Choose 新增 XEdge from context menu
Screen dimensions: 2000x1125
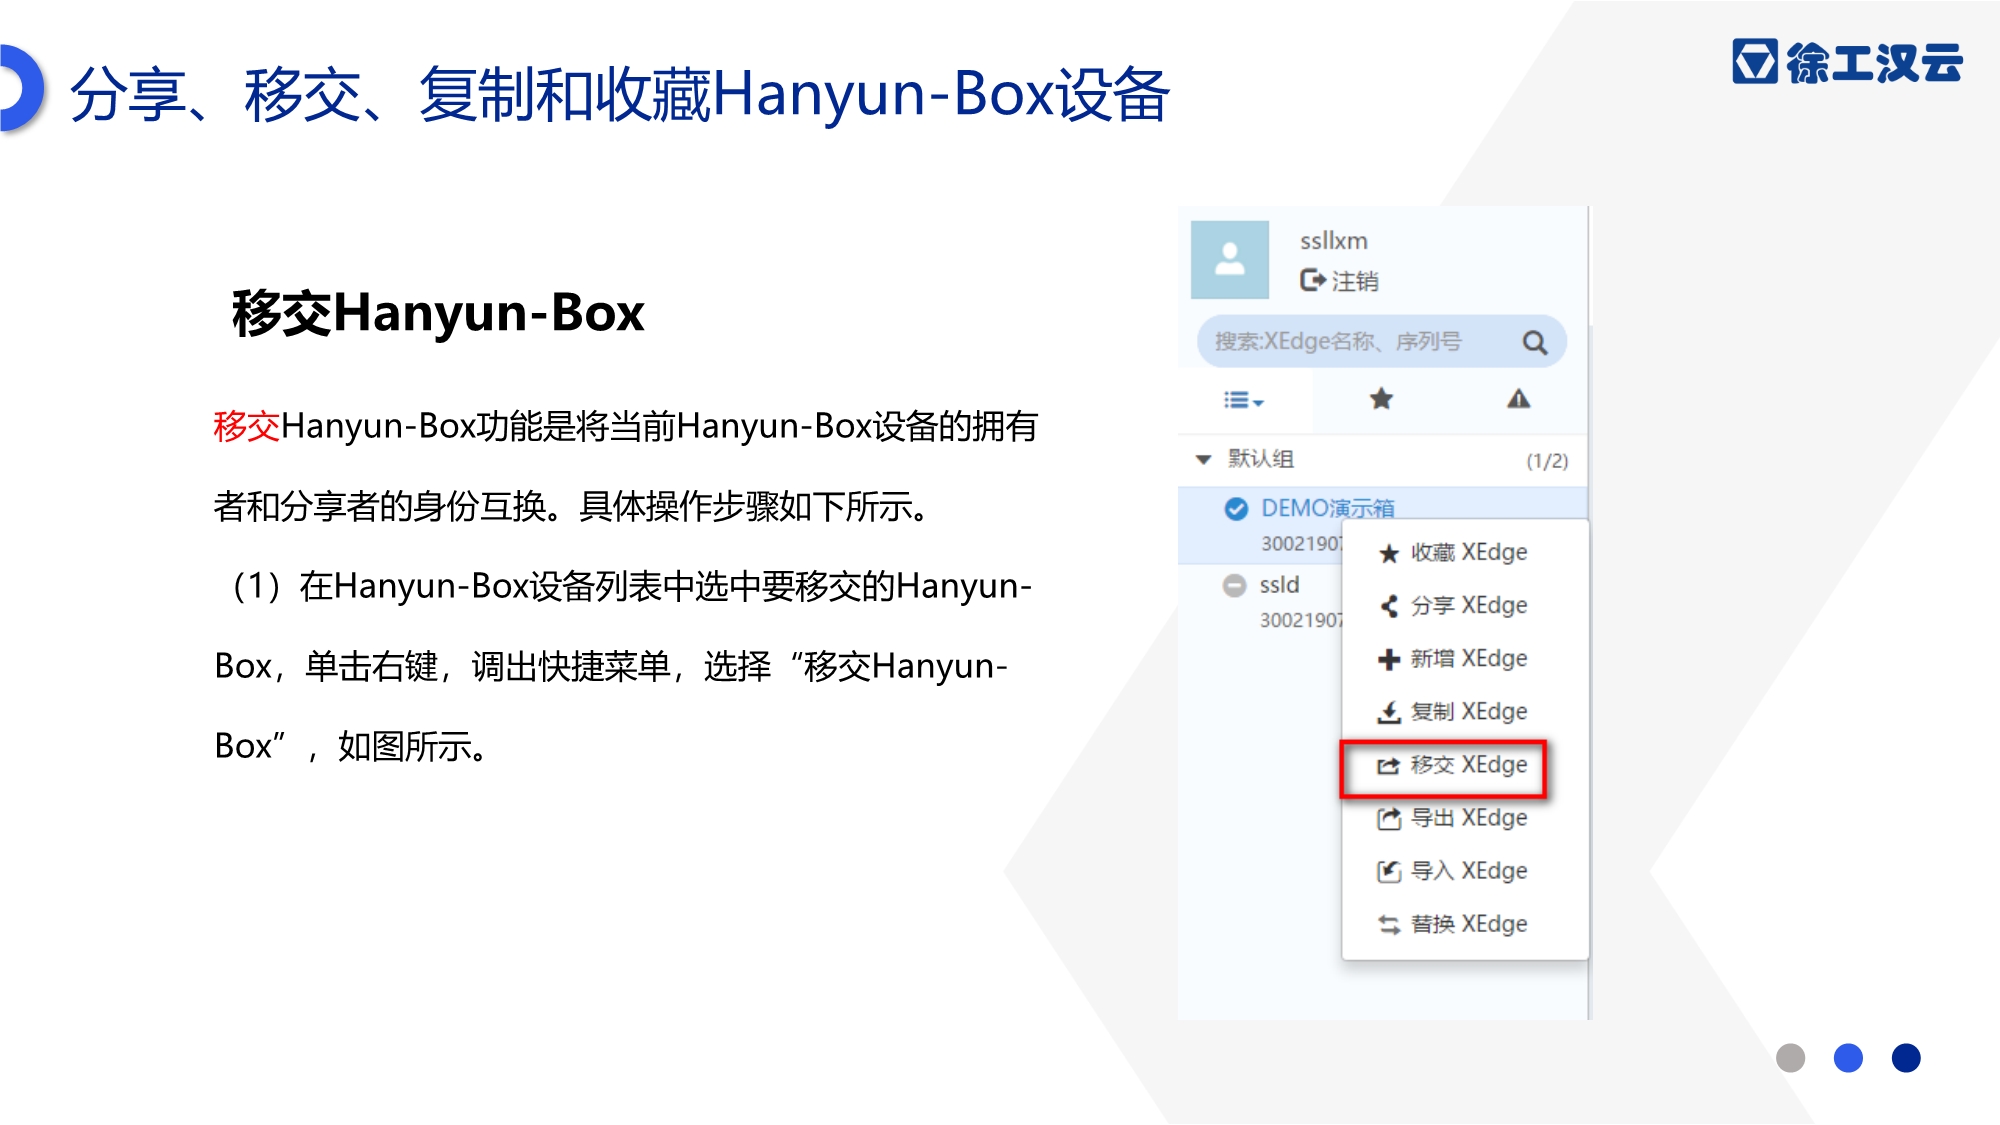[1465, 658]
